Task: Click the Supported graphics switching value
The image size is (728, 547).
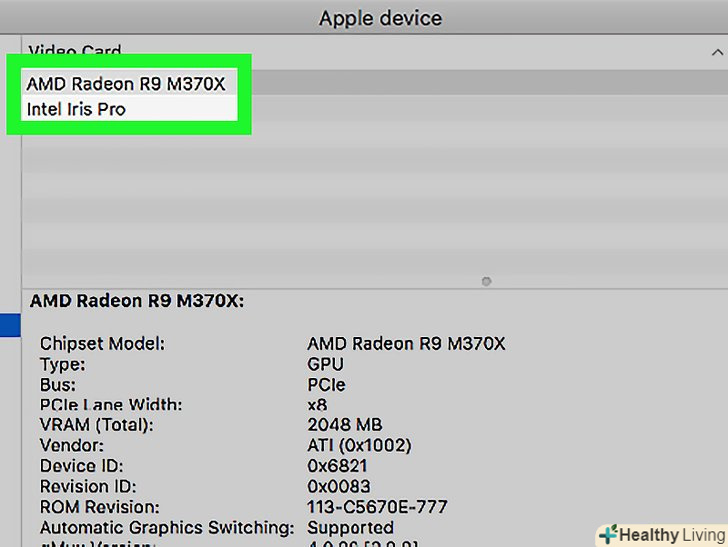Action: tap(350, 527)
